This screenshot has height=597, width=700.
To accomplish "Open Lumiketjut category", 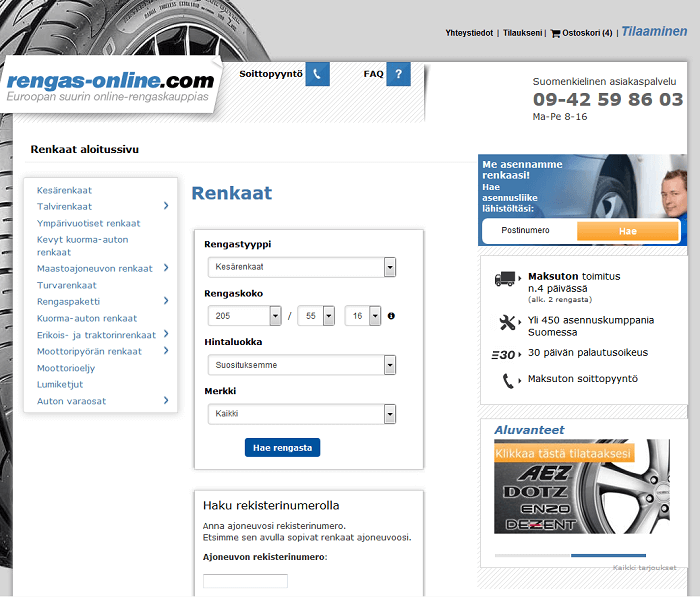I will coord(60,384).
